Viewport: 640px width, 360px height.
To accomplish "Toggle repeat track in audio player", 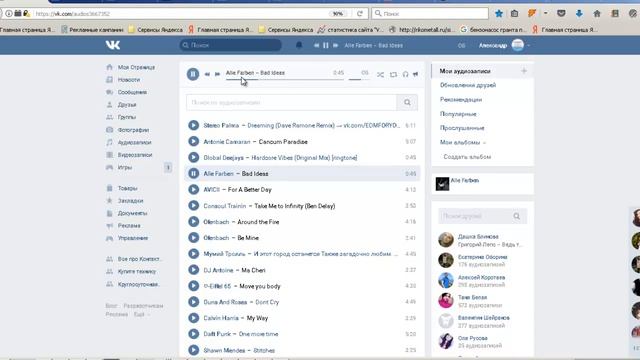I will (393, 74).
